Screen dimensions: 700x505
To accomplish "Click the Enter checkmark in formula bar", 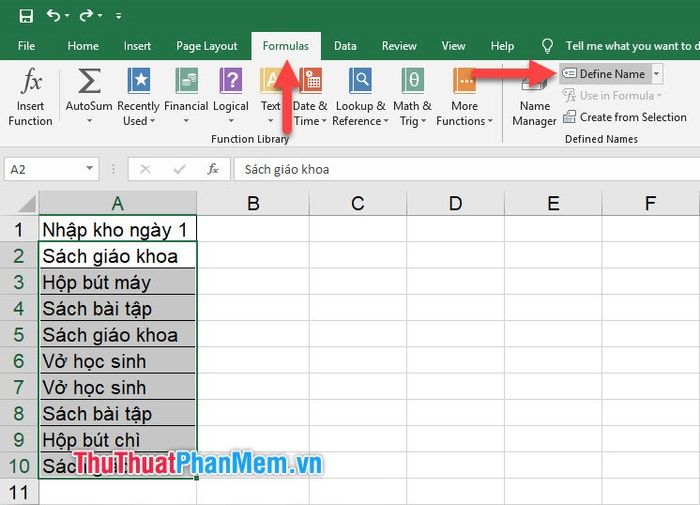I will point(179,169).
